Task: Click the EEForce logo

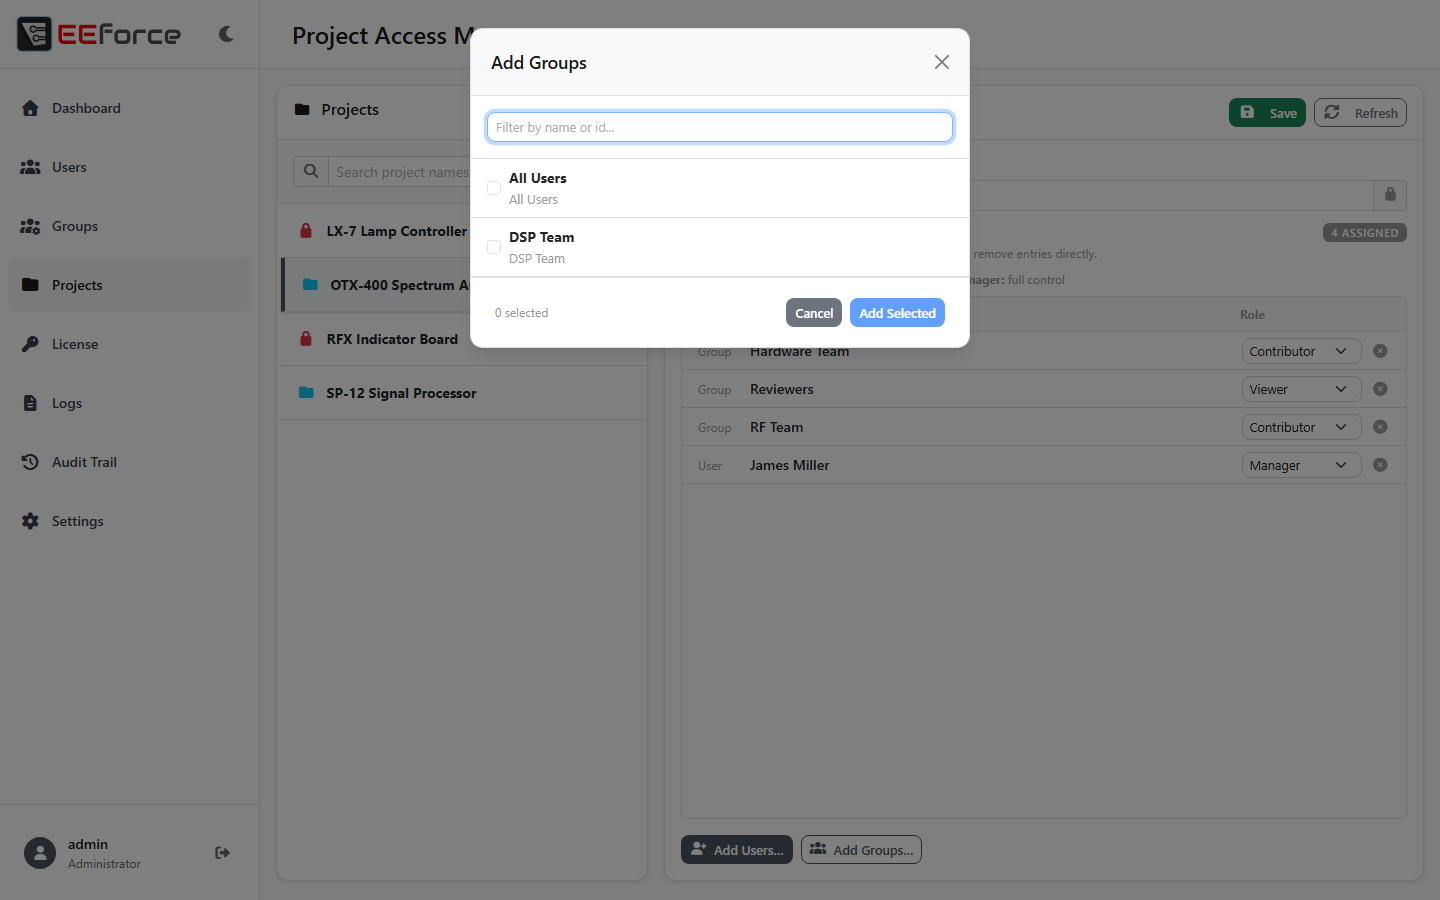Action: coord(99,34)
